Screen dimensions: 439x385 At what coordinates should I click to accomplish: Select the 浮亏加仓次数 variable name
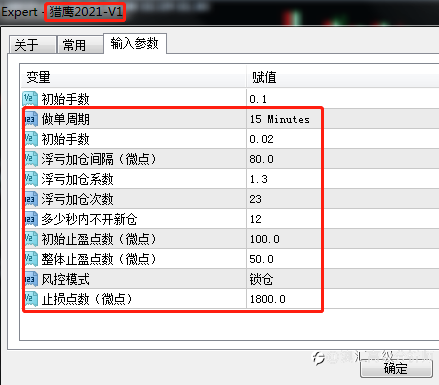click(x=77, y=199)
